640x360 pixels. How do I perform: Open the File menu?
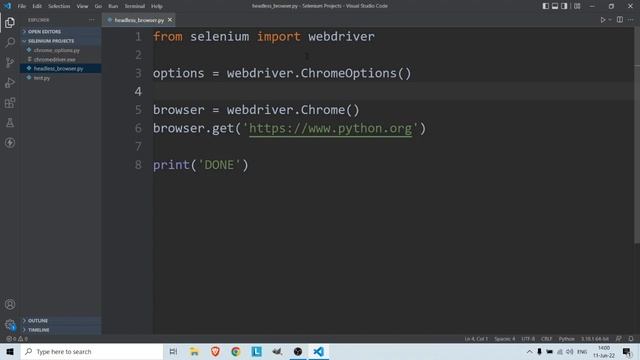coord(22,6)
